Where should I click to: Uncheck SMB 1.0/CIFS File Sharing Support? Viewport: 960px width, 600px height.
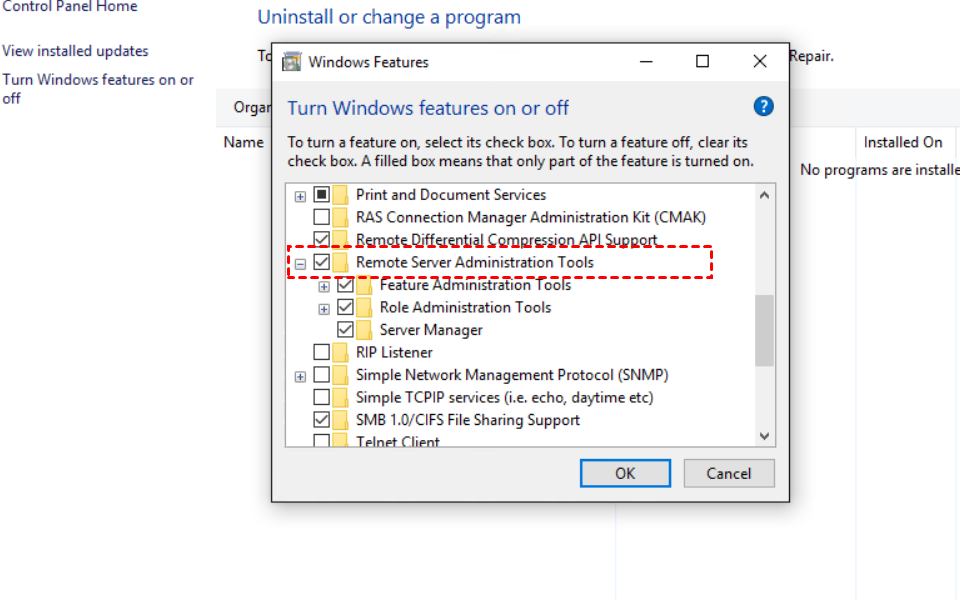click(x=321, y=420)
